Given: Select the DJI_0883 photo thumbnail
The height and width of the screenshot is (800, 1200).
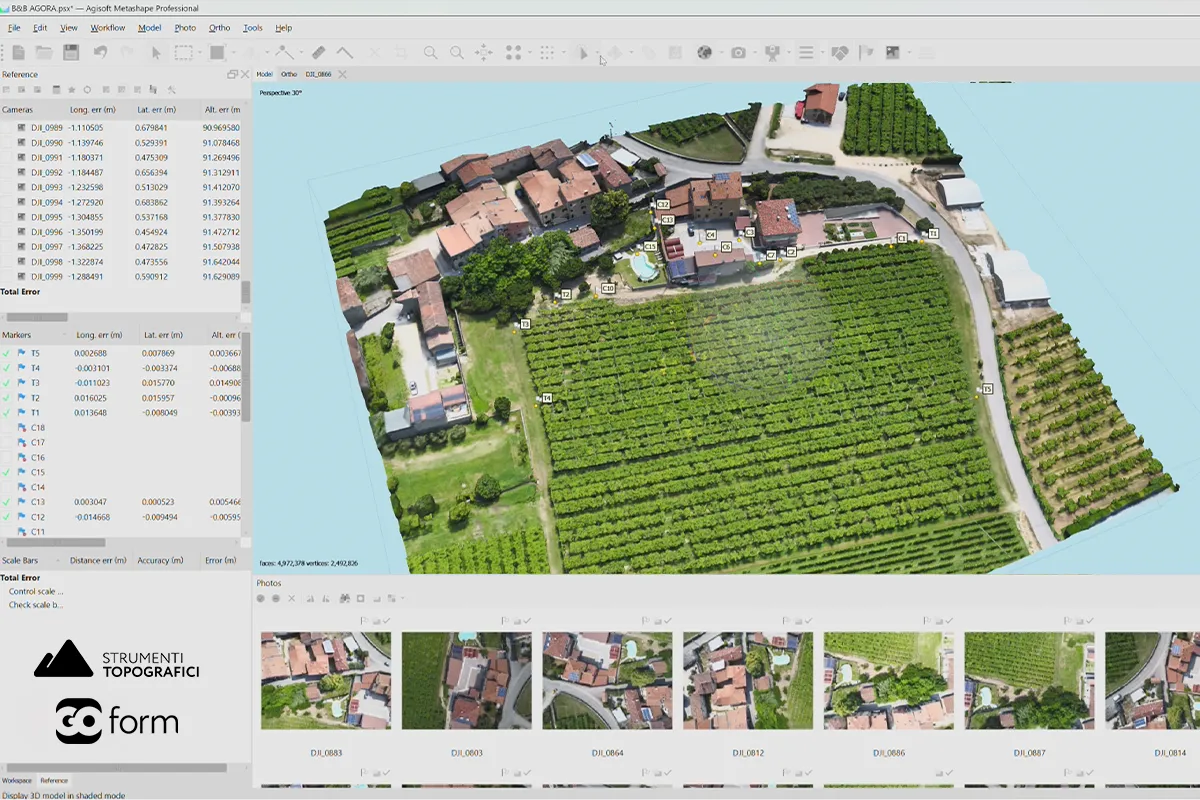Looking at the screenshot, I should click(x=326, y=680).
